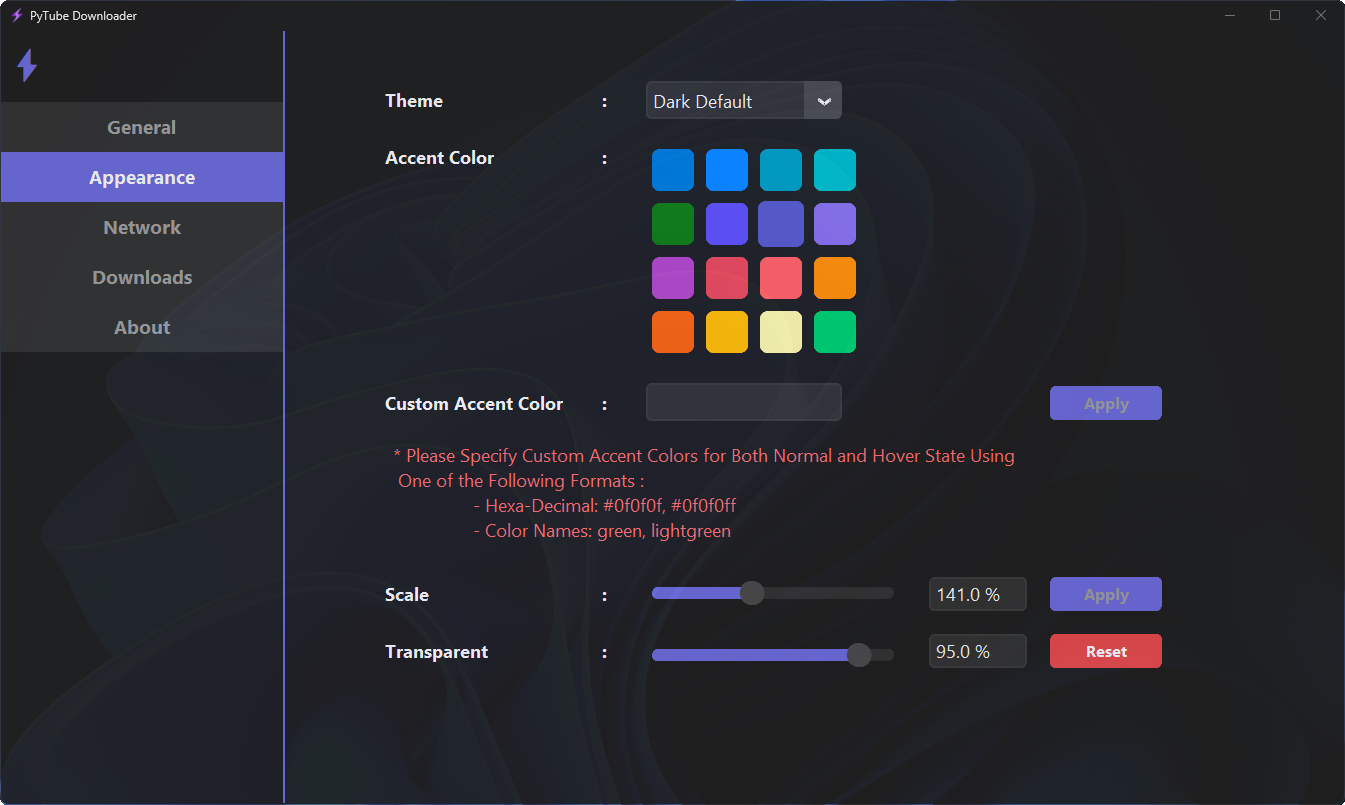Image resolution: width=1345 pixels, height=805 pixels.
Task: Choose the bright green swatch in last row
Action: tap(835, 332)
